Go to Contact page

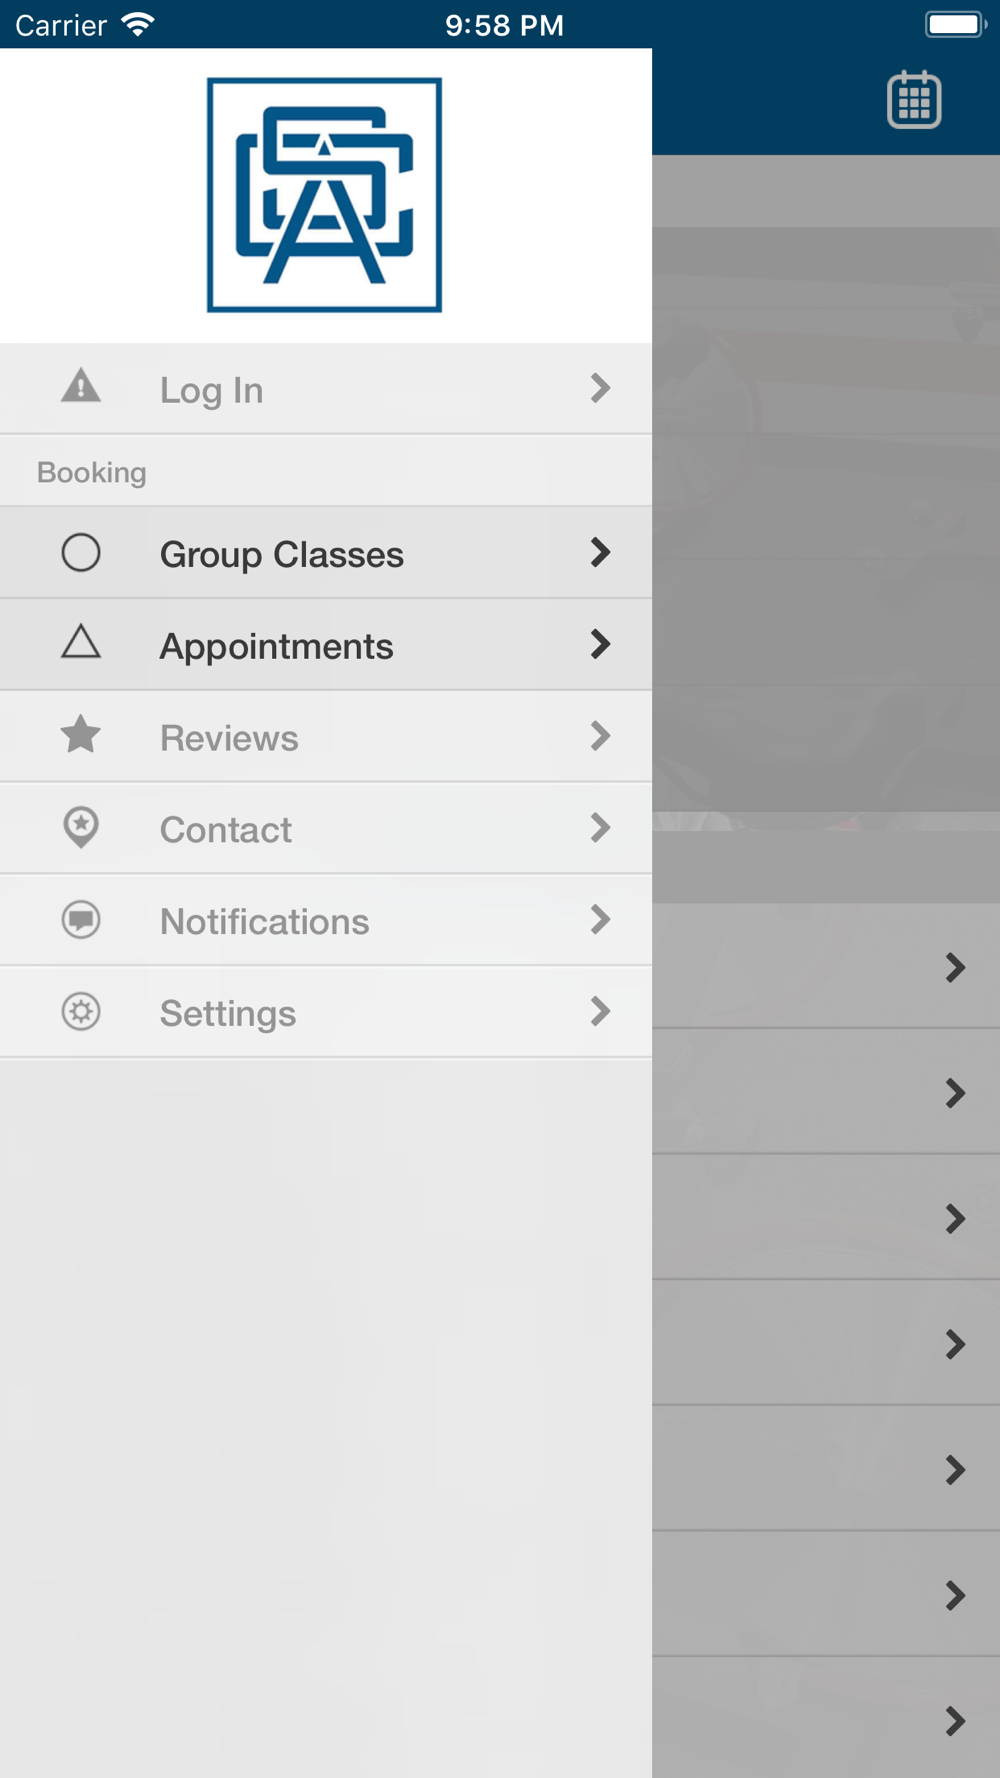click(326, 829)
